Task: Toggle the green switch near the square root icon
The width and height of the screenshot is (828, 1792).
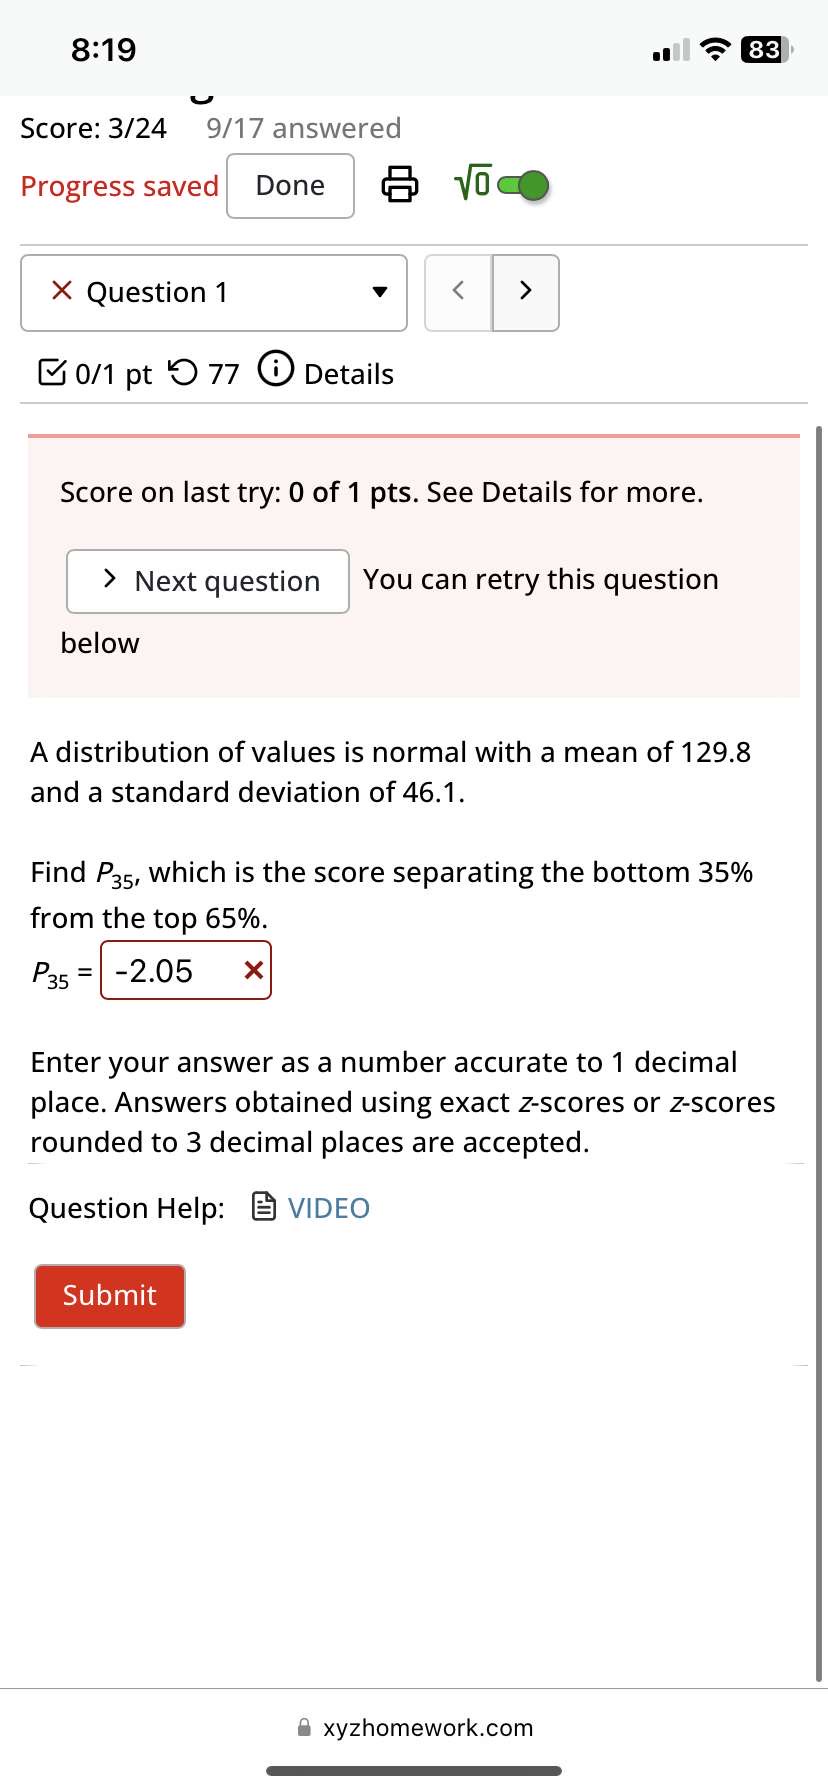Action: (x=525, y=185)
